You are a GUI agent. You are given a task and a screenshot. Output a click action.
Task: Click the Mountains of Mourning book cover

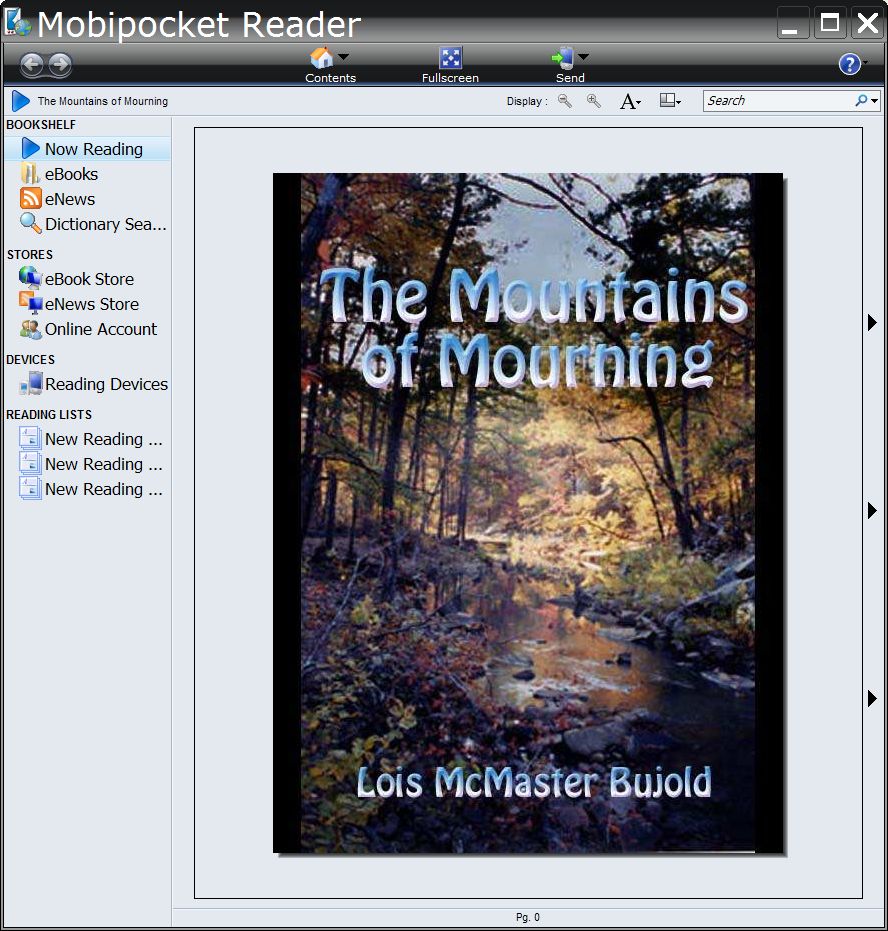coord(528,513)
